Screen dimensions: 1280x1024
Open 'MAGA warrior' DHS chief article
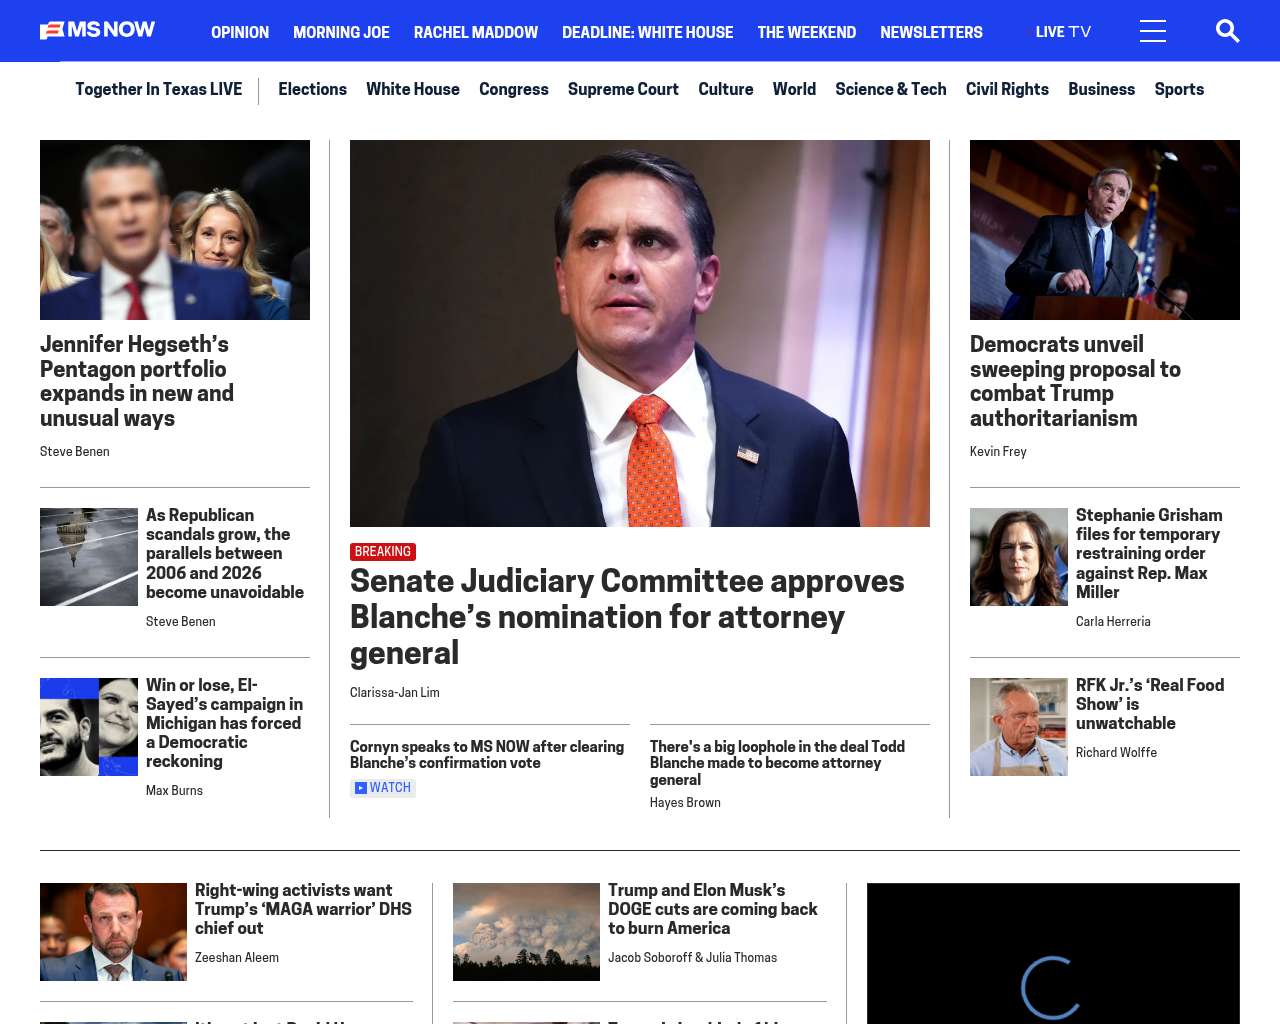[x=303, y=909]
